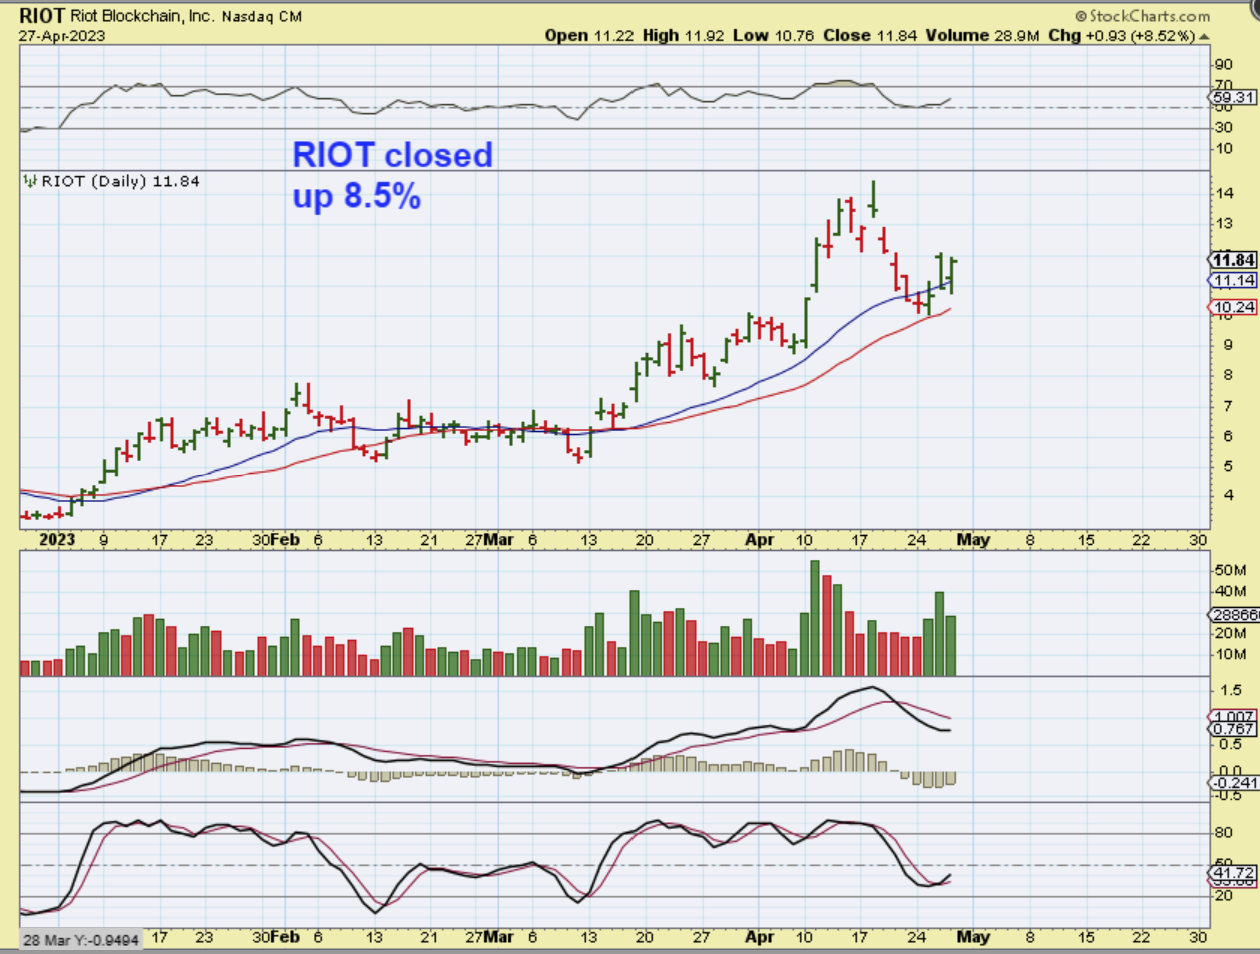This screenshot has width=1260, height=954.
Task: Click the 'Chg +0.93 (+8.52%)' value
Action: click(1122, 35)
